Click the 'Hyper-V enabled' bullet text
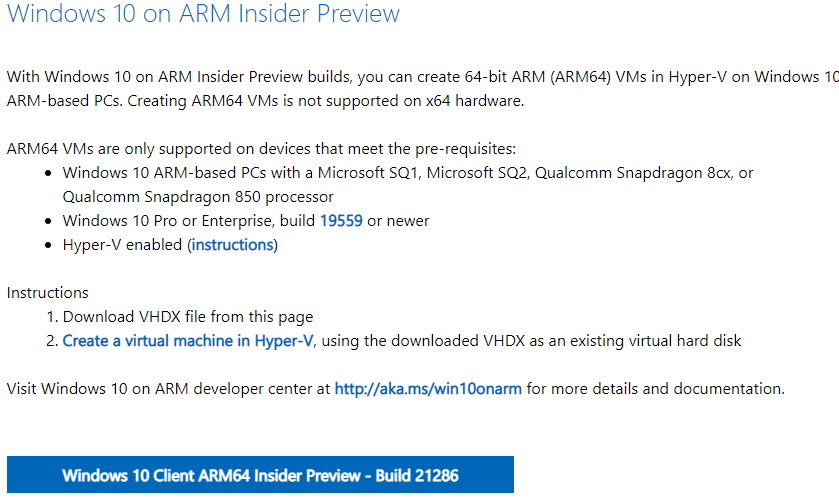 tap(123, 245)
